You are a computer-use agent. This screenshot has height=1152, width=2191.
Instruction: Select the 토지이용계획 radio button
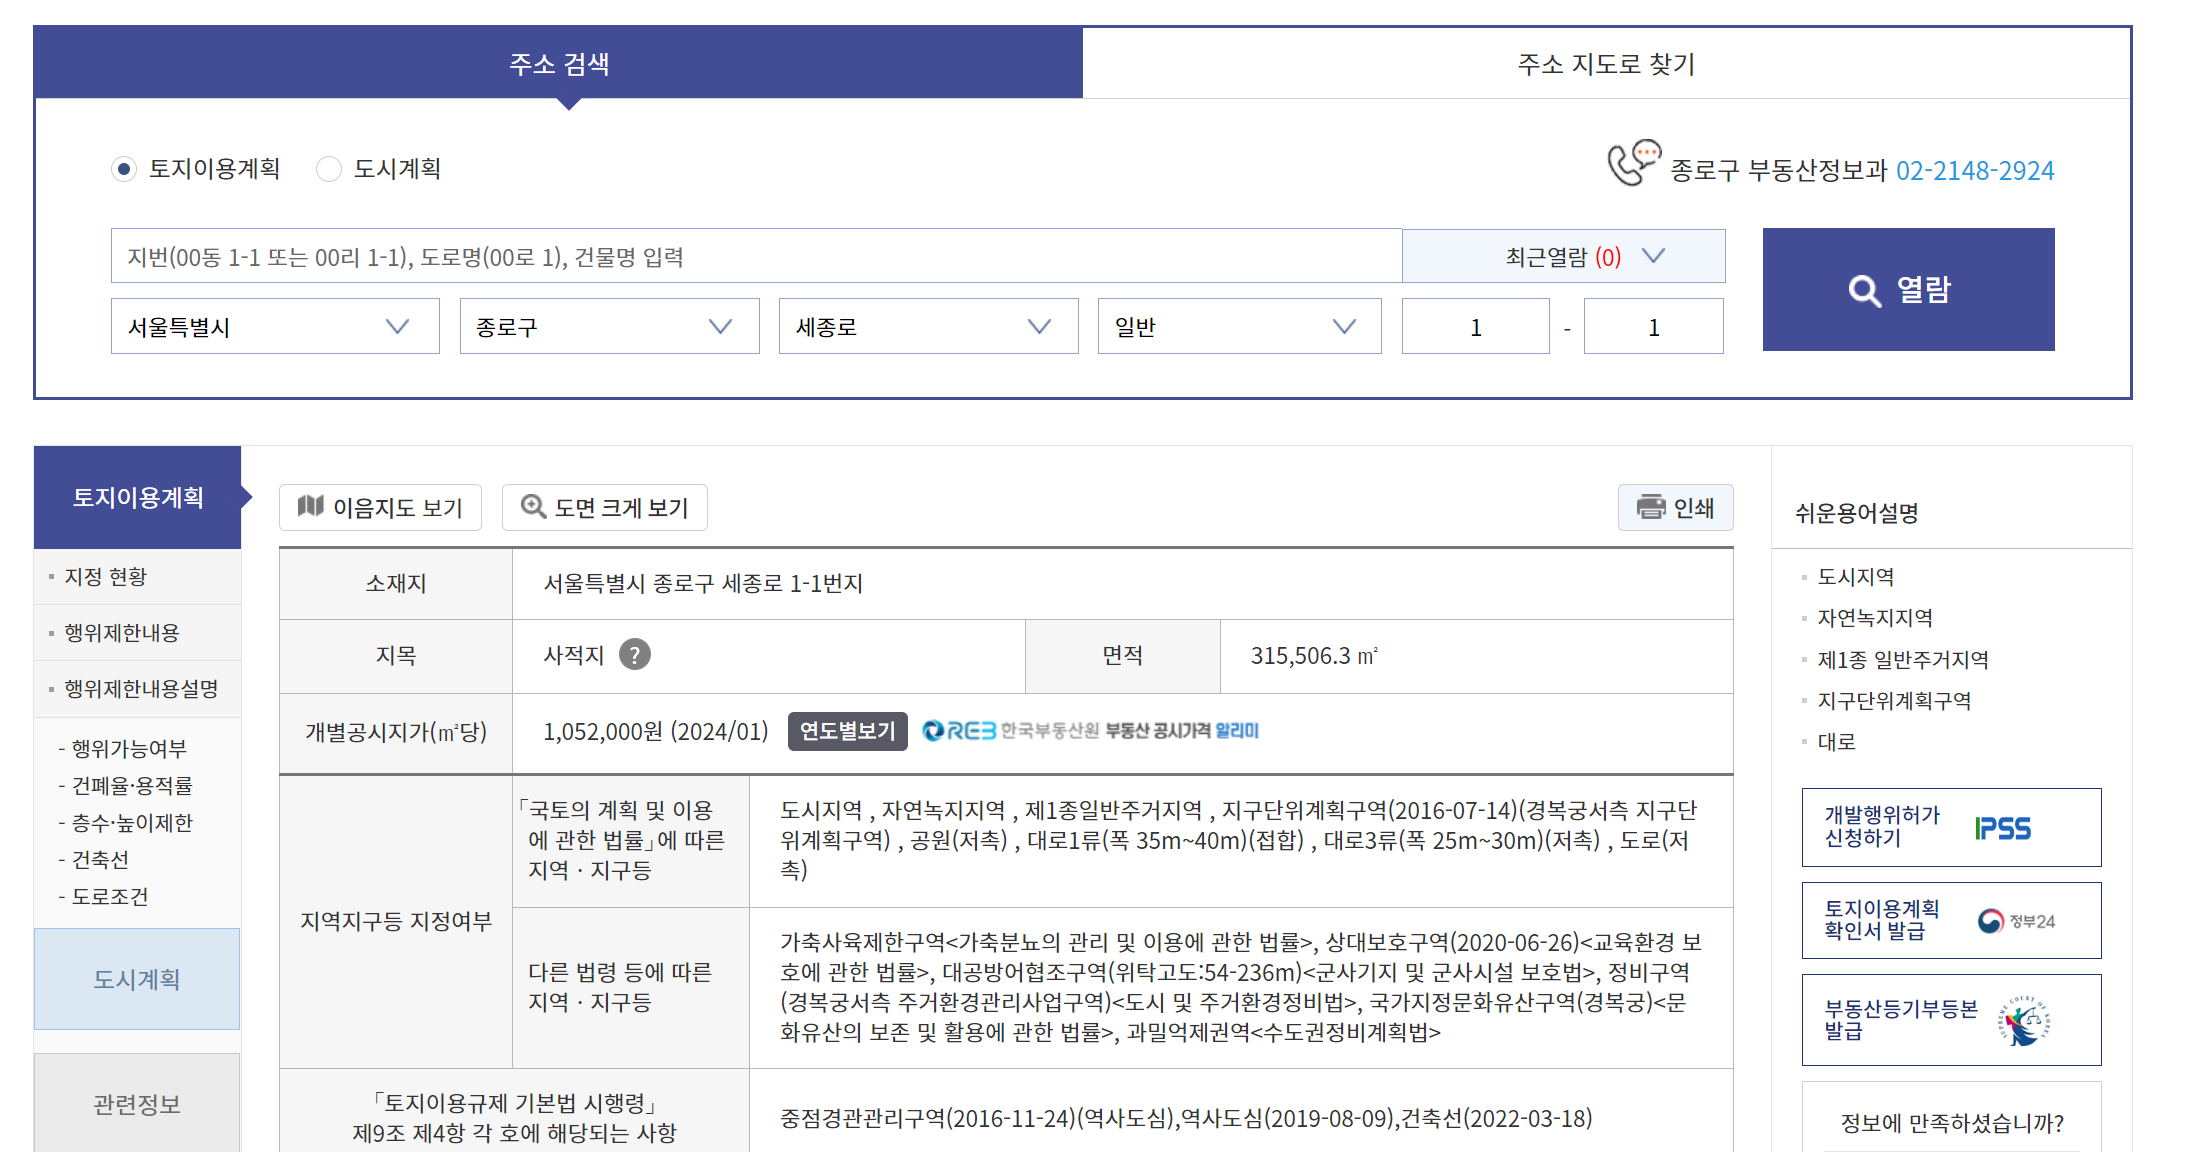[123, 169]
